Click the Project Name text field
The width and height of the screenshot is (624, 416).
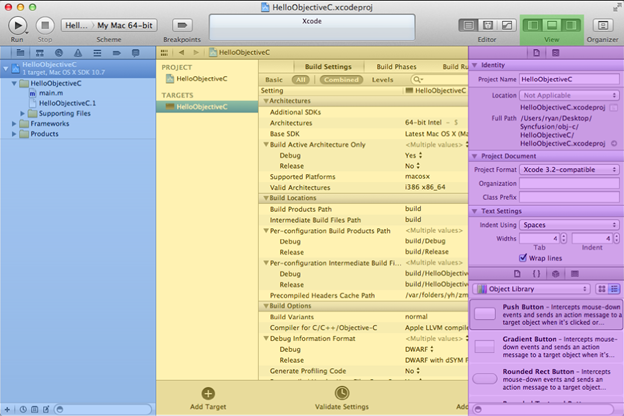pos(569,79)
